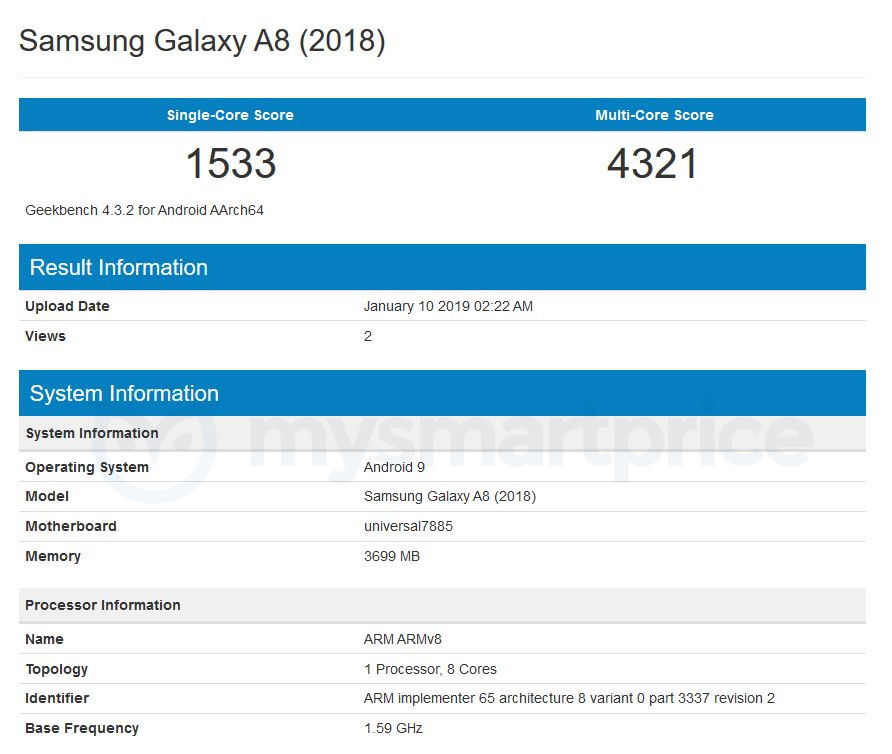This screenshot has height=754, width=892.
Task: Click the blue System Information section banner
Action: point(442,393)
